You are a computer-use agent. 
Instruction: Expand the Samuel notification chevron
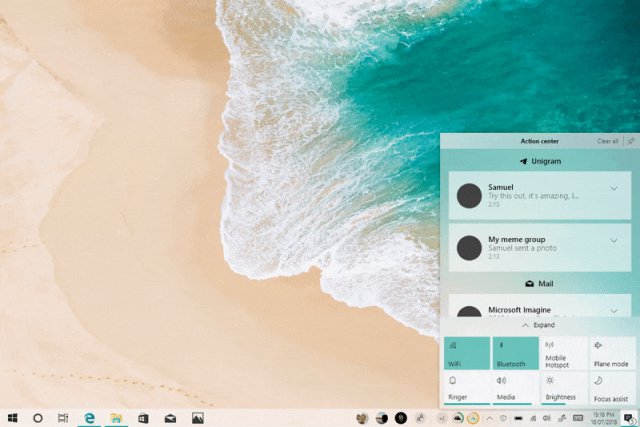coord(614,188)
